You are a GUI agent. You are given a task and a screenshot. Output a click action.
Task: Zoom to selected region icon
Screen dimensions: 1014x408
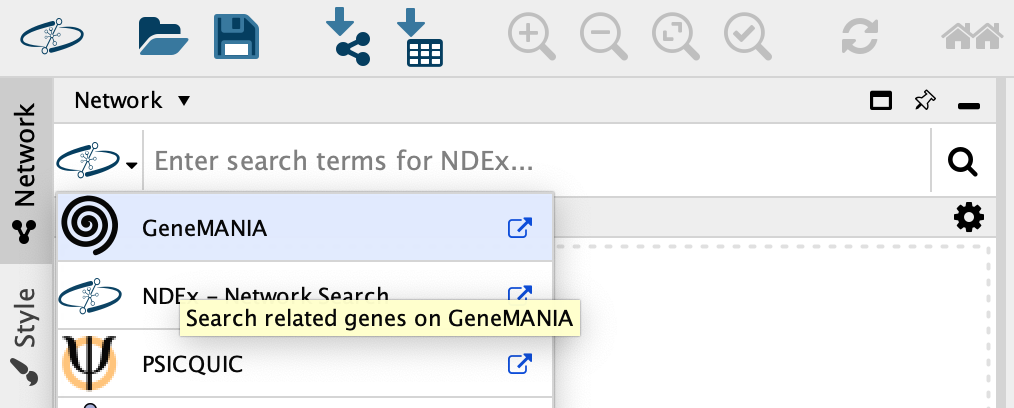click(747, 37)
